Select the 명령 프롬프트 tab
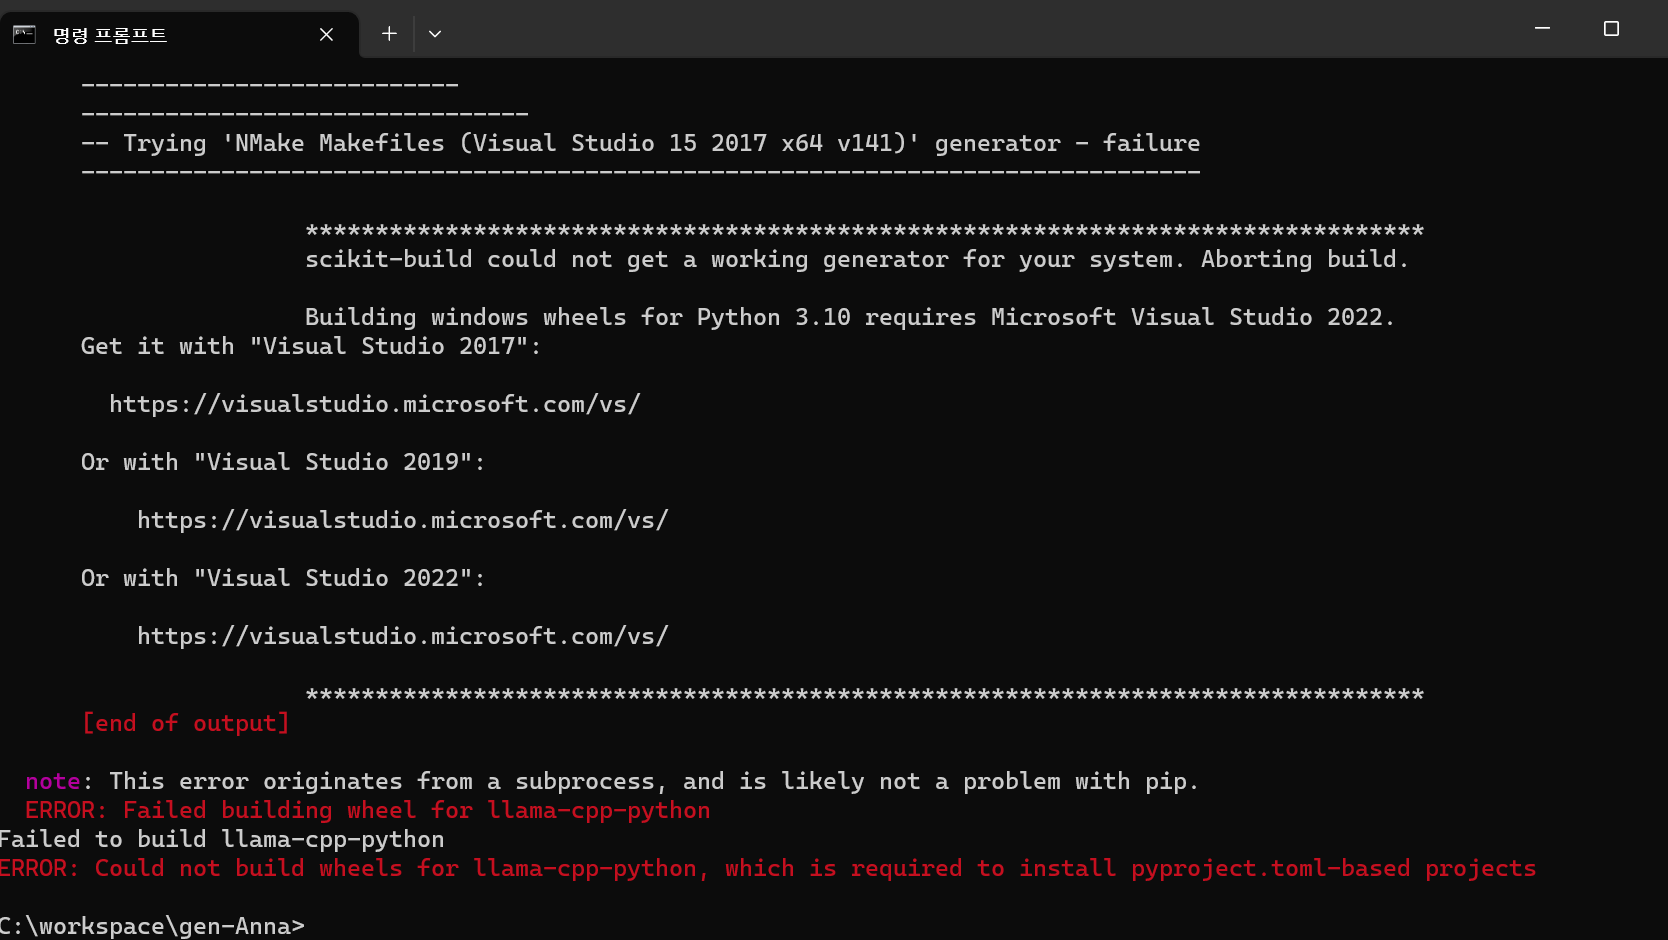The width and height of the screenshot is (1668, 940). (179, 35)
